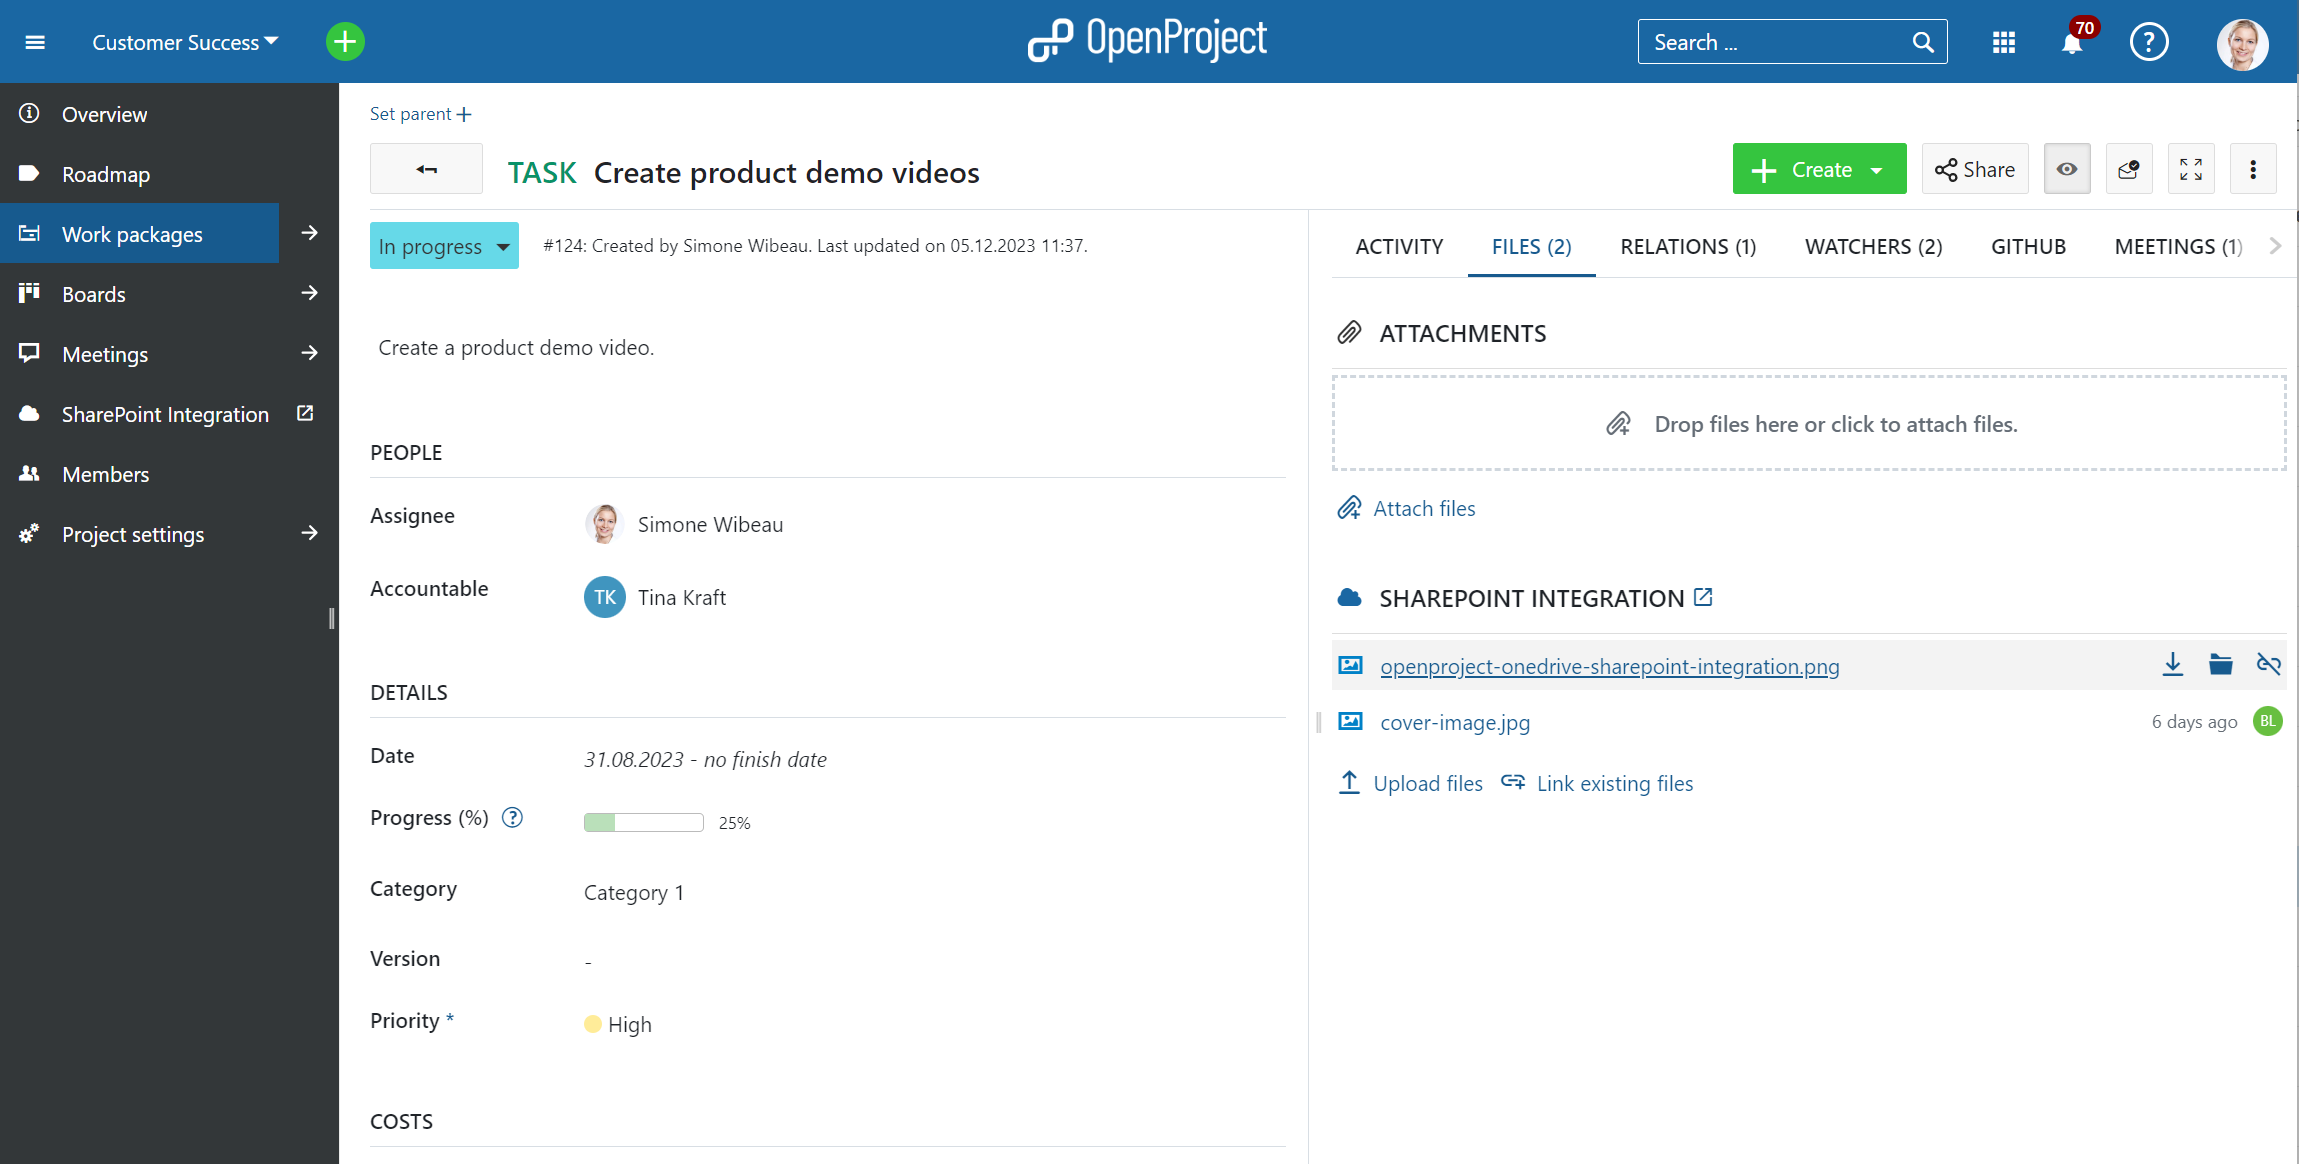2299x1164 pixels.
Task: Open the Create button dropdown arrow
Action: click(x=1876, y=168)
